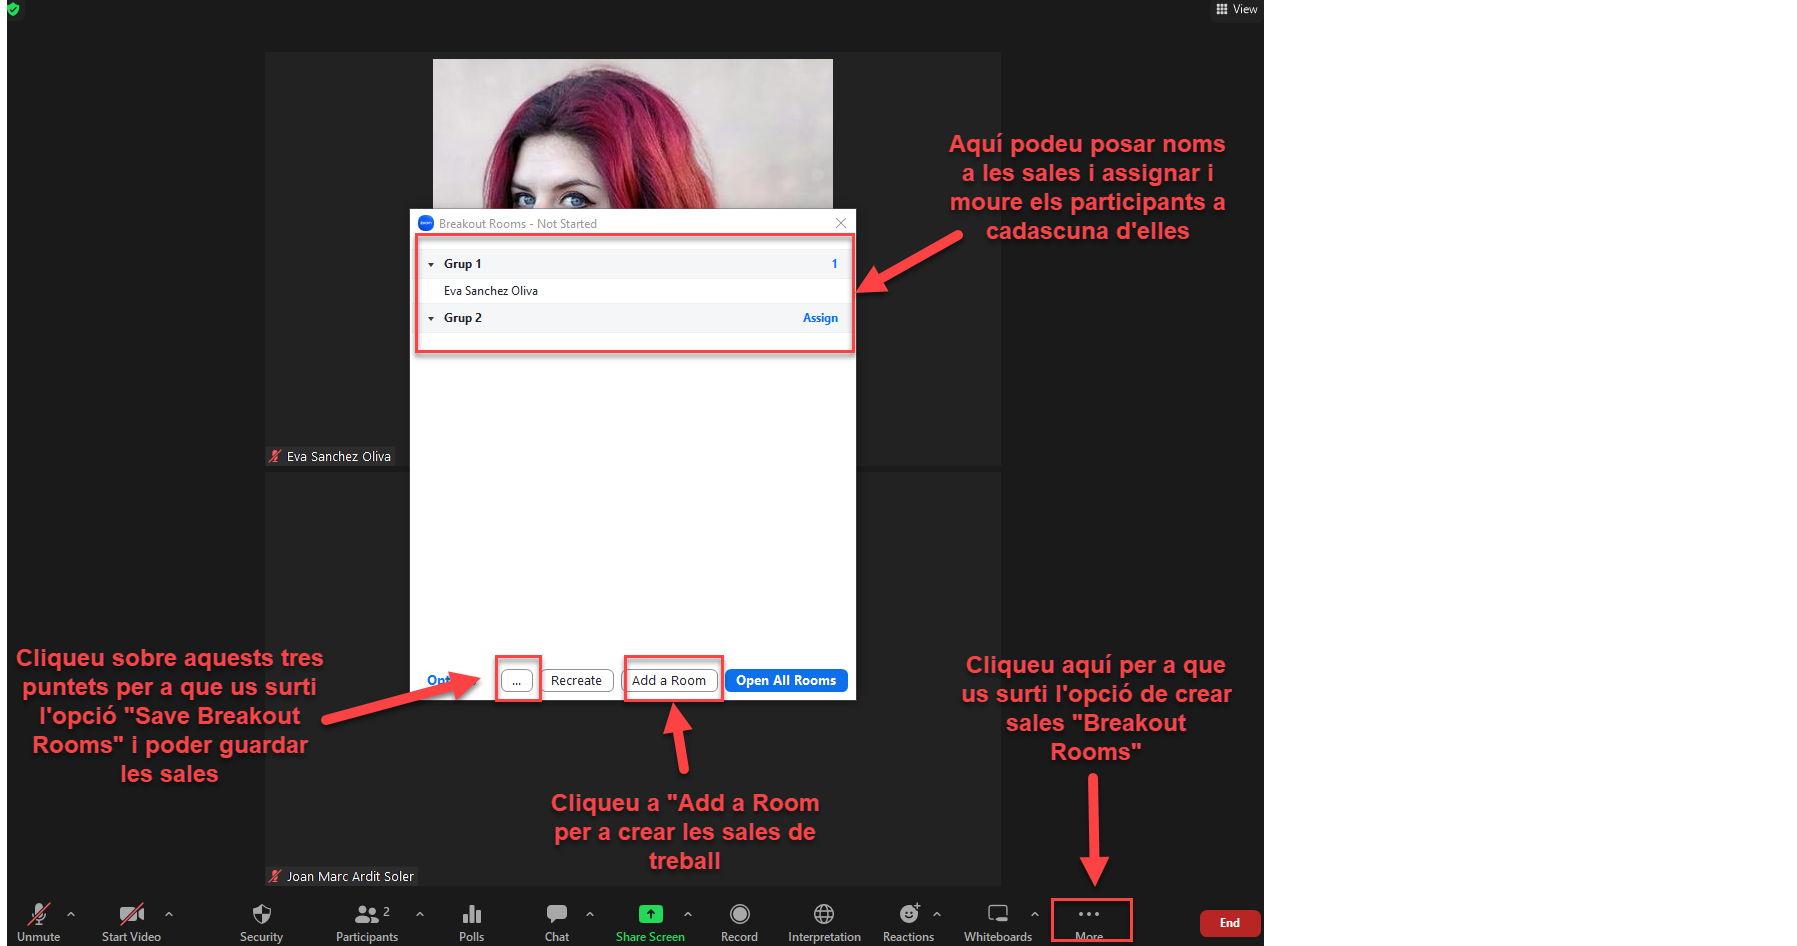
Task: Expand audio options arrow beside Unmute
Action: click(71, 914)
